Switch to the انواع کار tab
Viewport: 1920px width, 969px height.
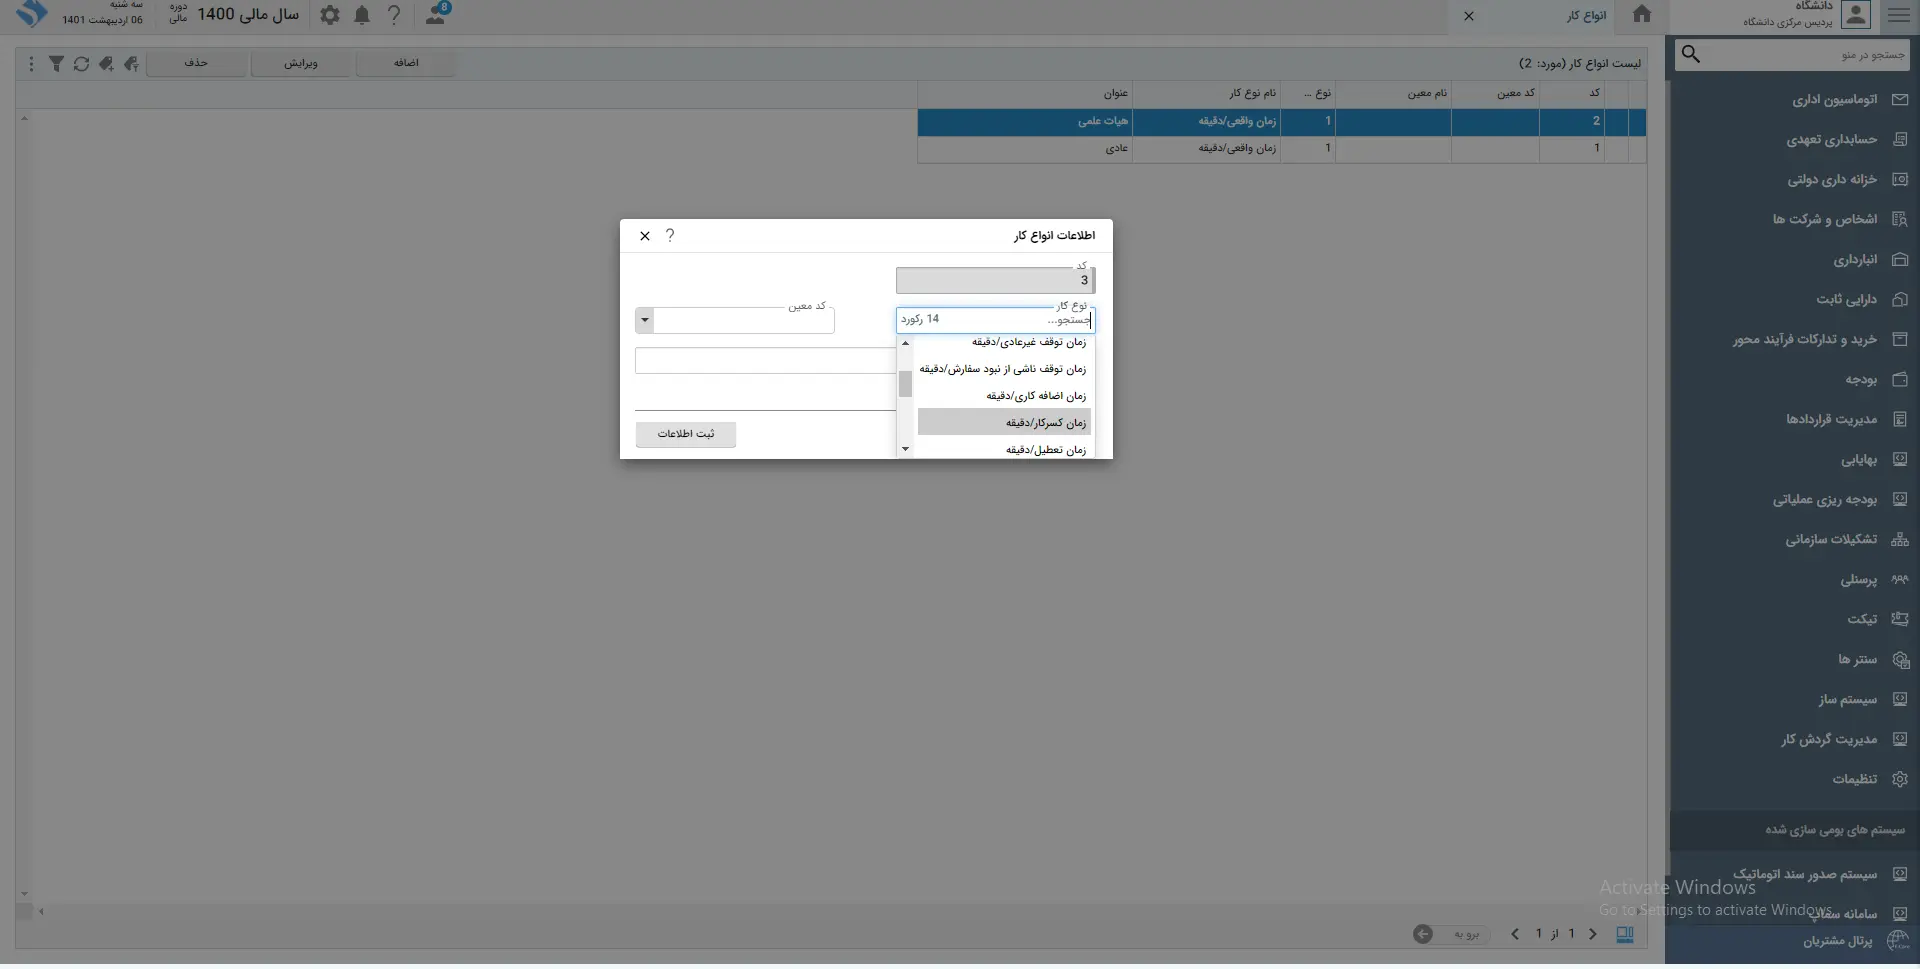pyautogui.click(x=1586, y=16)
